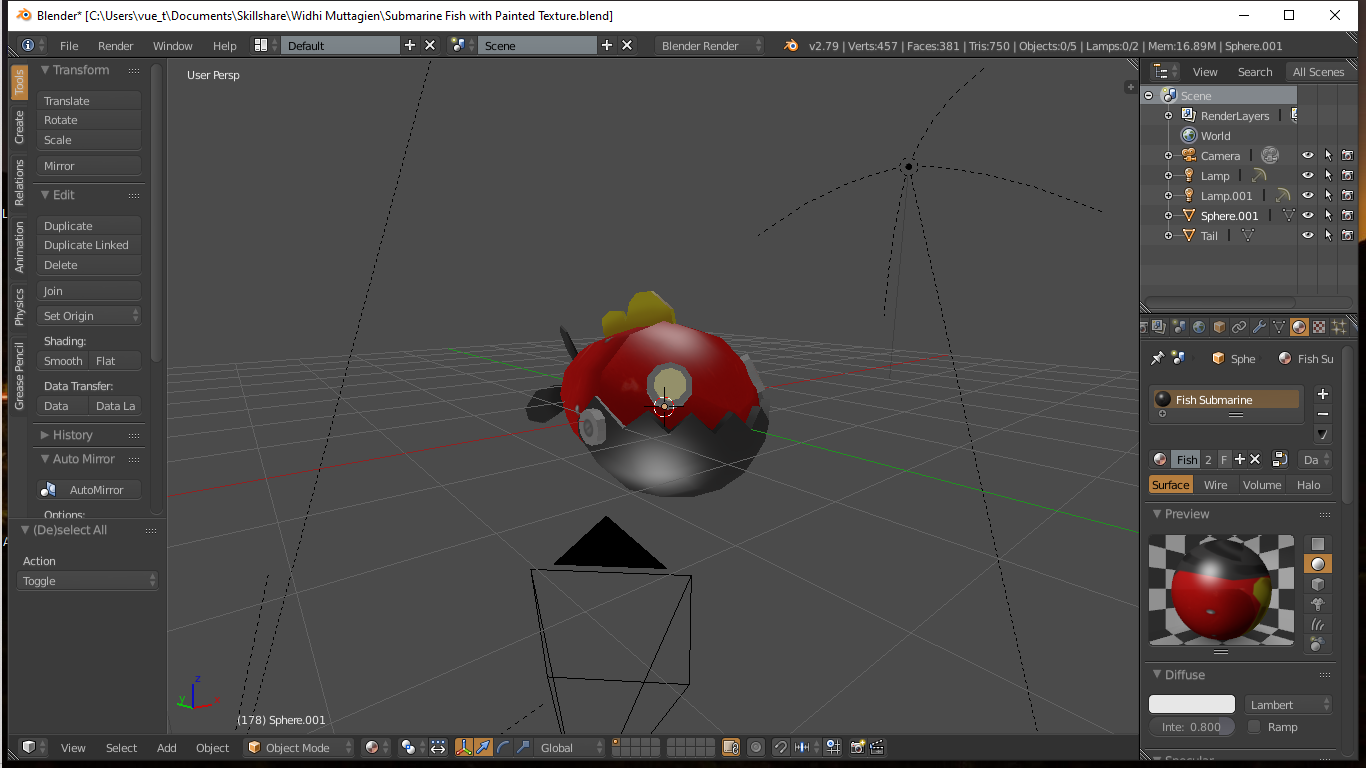Click Smooth shading button
Image resolution: width=1366 pixels, height=768 pixels.
(x=63, y=361)
